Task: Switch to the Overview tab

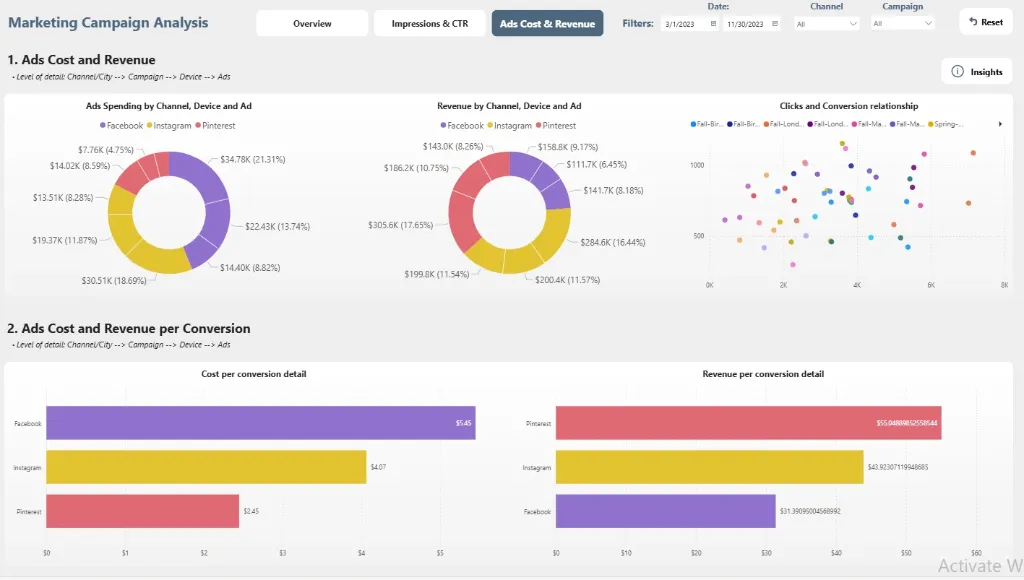Action: 312,23
